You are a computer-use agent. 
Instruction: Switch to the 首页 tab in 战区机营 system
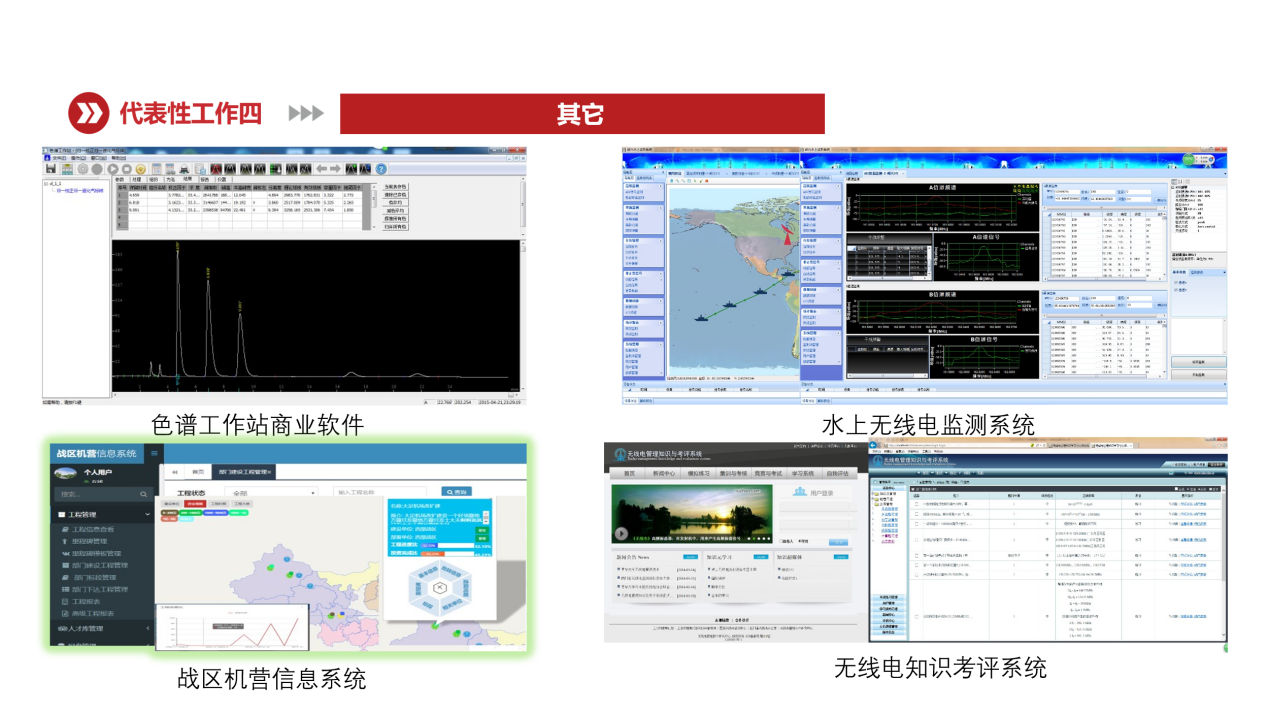pos(197,471)
